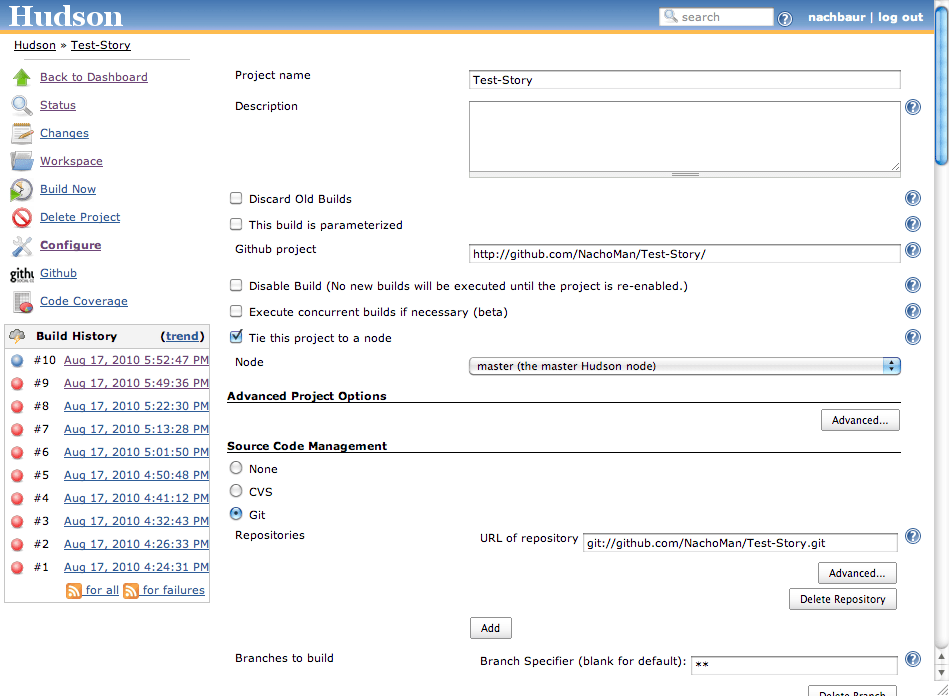Click the Build Now link

(68, 189)
